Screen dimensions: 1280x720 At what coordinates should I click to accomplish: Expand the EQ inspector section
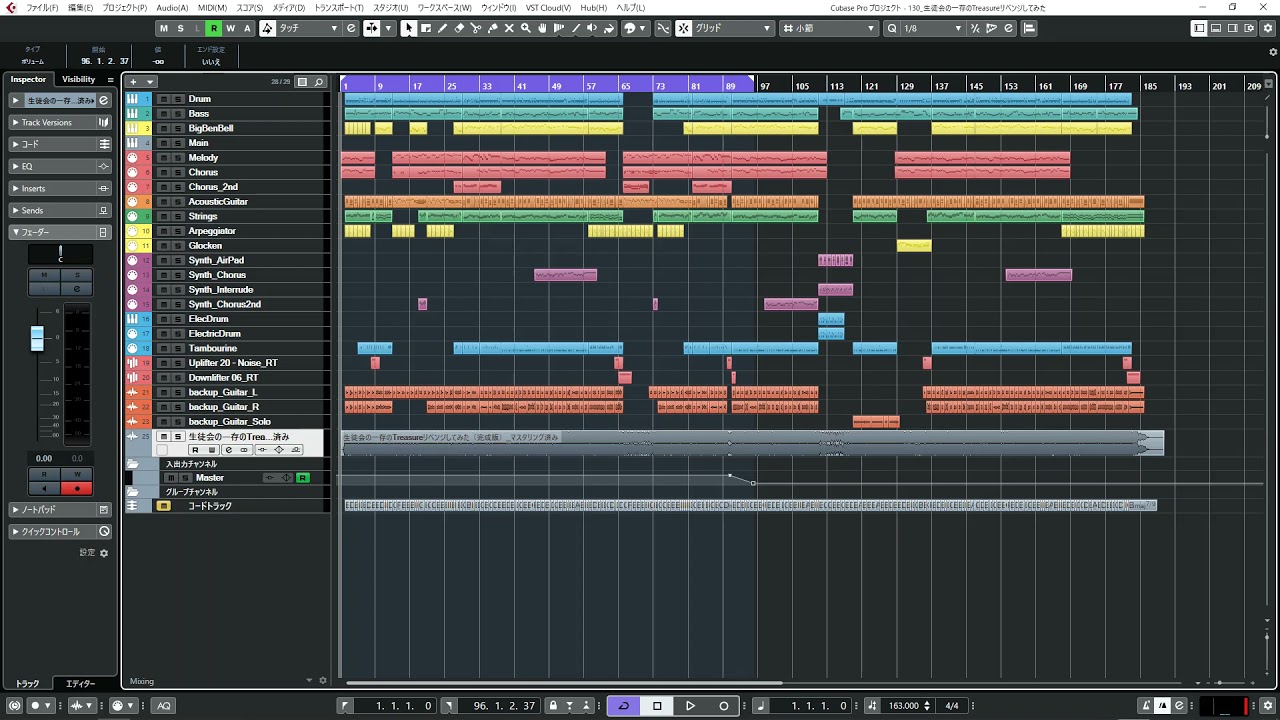28,166
